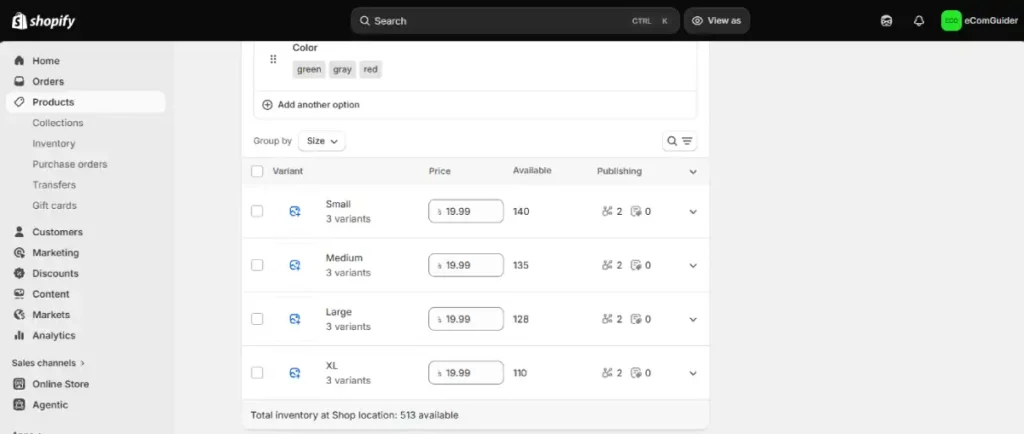
Task: Toggle the select-all variants checkbox
Action: click(x=257, y=171)
